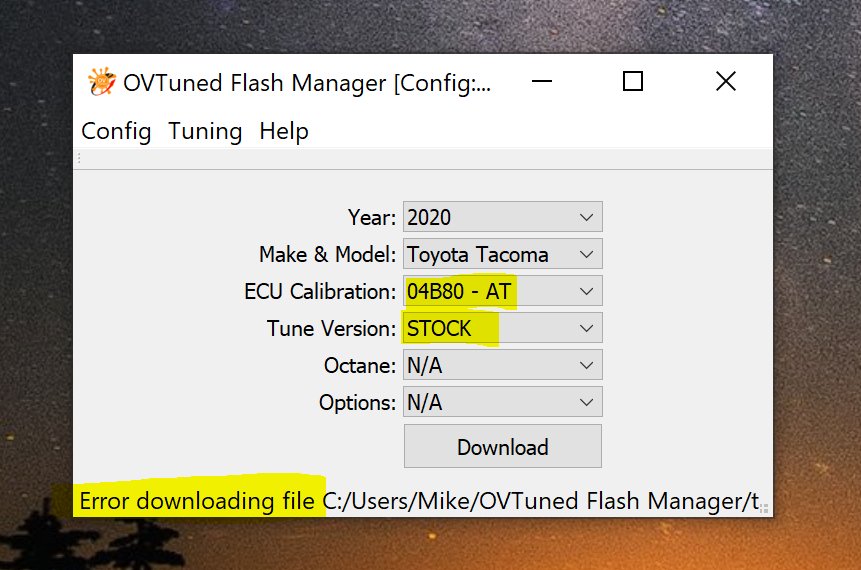The height and width of the screenshot is (570, 861).
Task: Open the Help menu
Action: pos(284,131)
